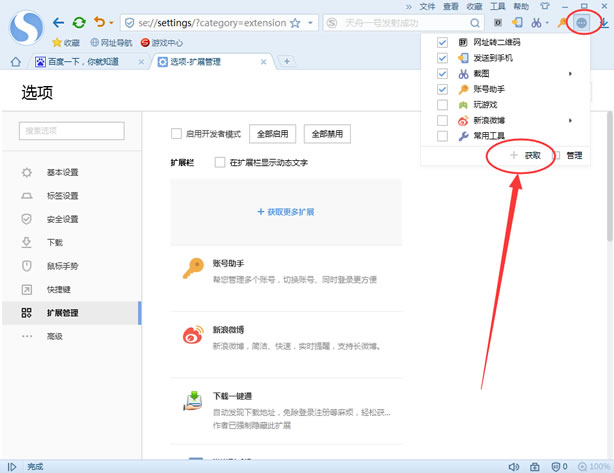Click the orange undo-close-tab arrow

(99, 22)
